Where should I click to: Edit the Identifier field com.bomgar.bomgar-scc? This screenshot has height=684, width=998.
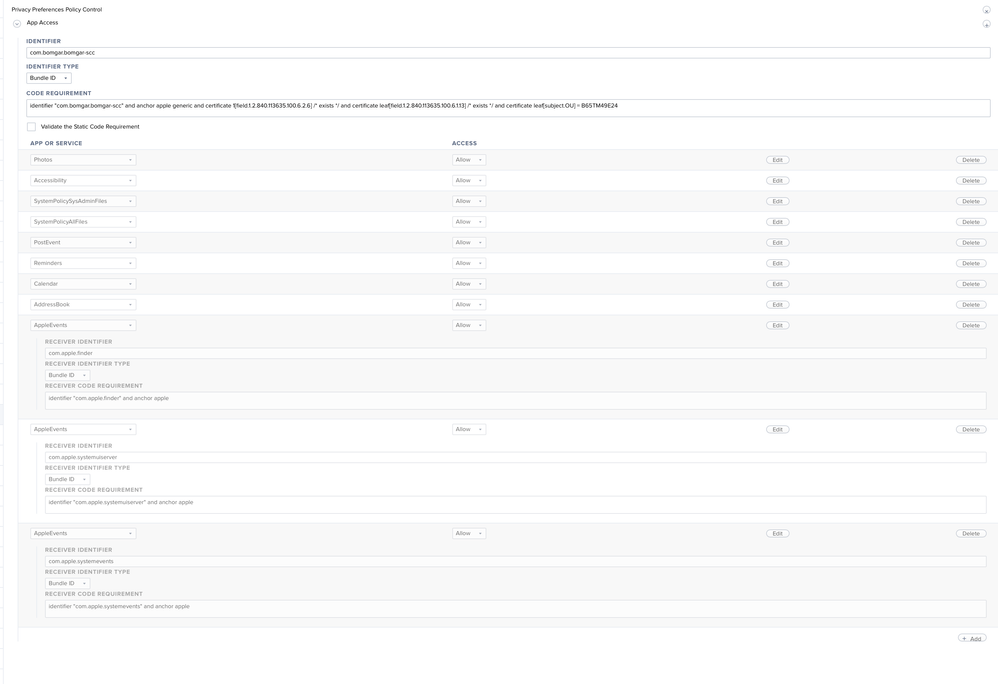pos(508,53)
